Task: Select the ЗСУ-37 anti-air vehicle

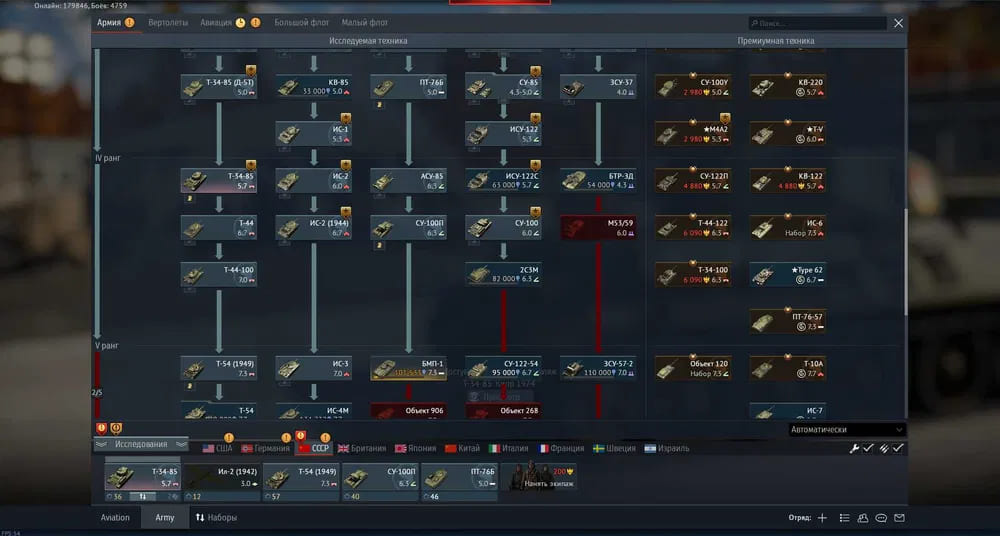Action: (x=598, y=87)
